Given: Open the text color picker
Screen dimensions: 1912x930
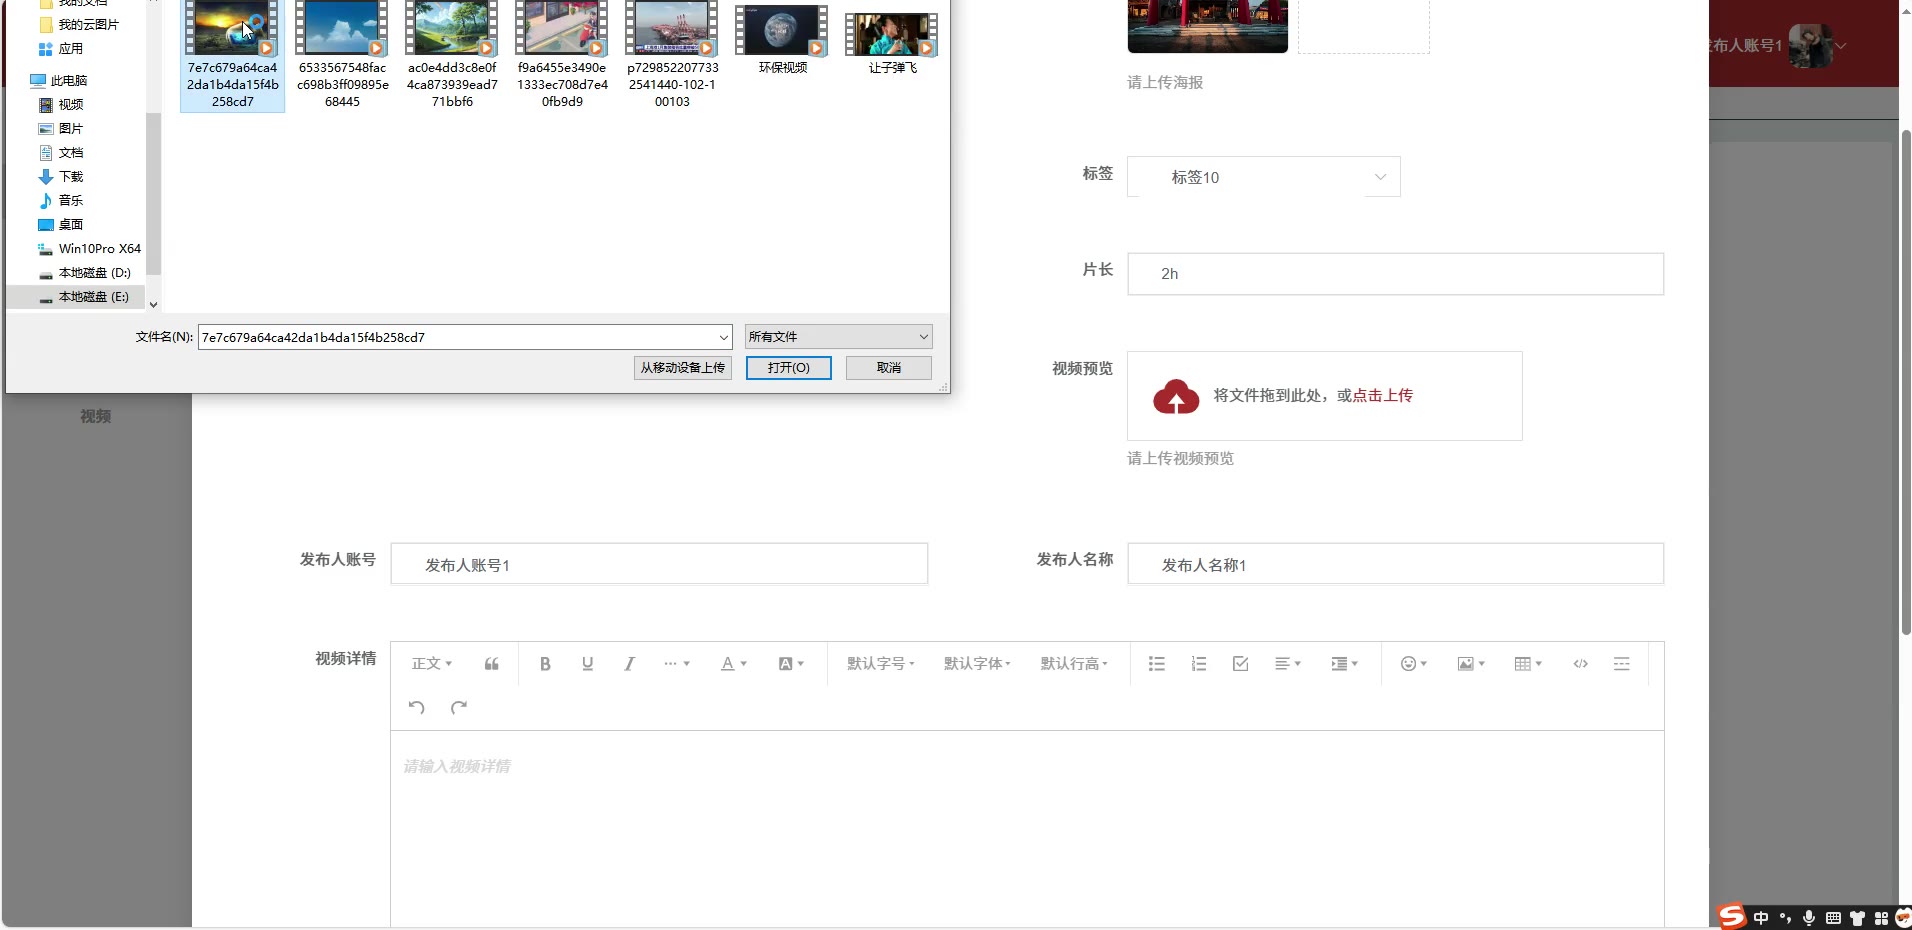Looking at the screenshot, I should tap(734, 664).
